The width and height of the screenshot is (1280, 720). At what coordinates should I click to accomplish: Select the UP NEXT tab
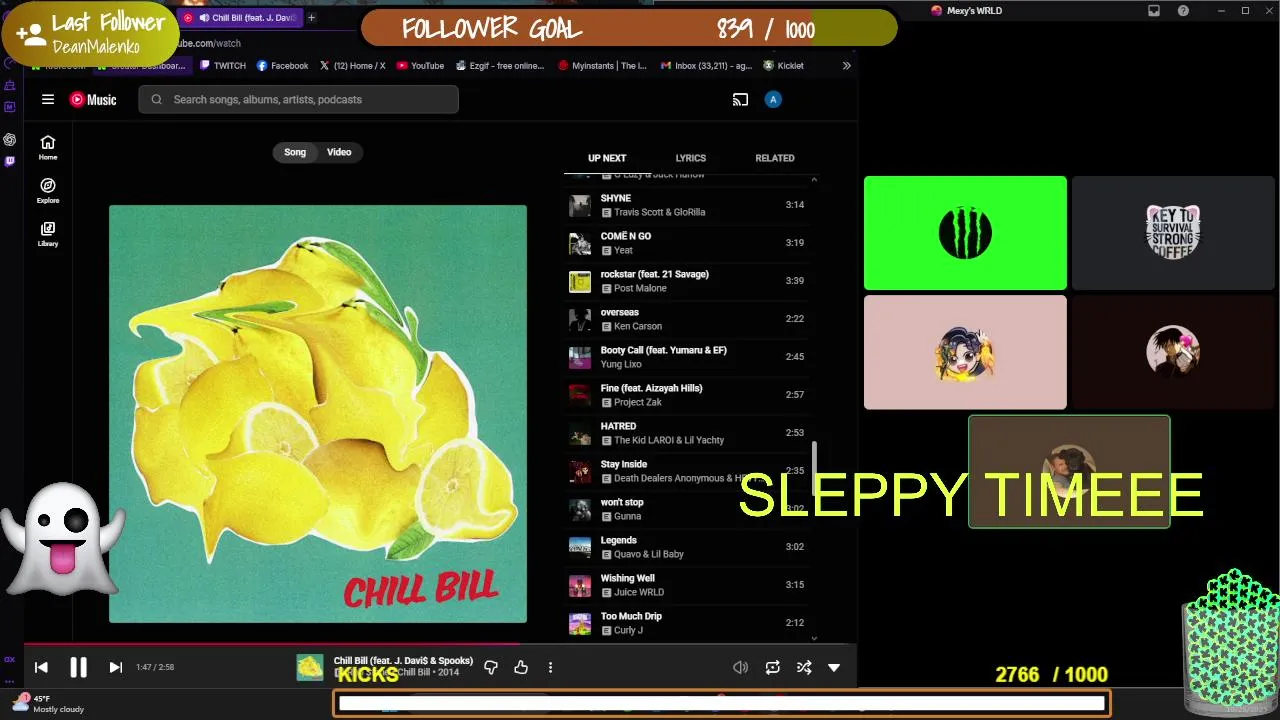tap(607, 158)
